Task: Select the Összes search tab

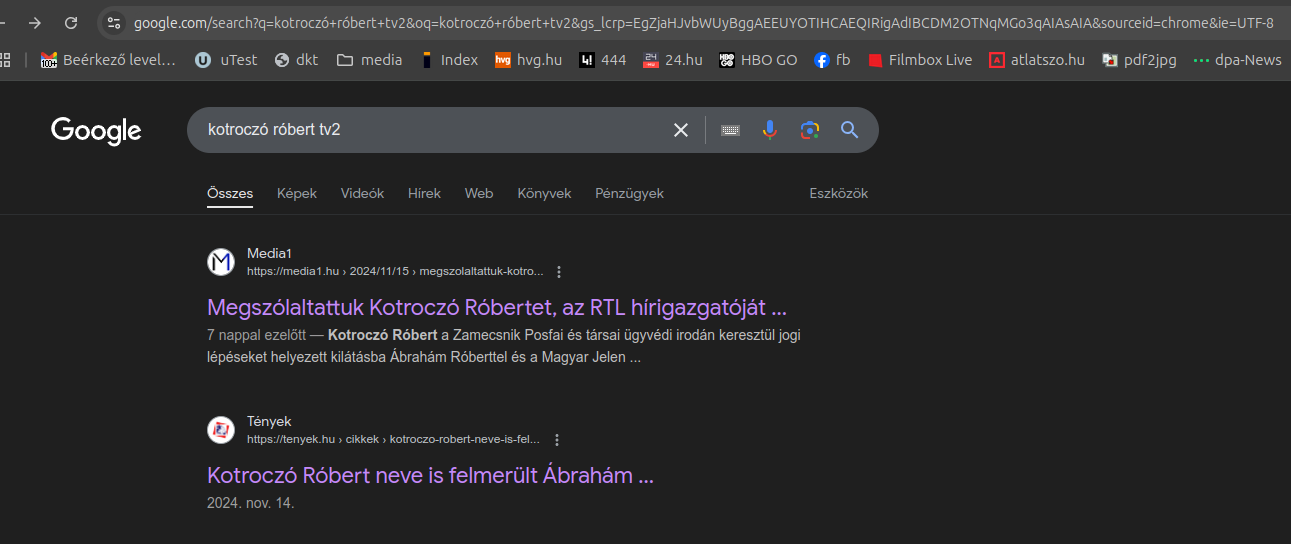Action: 230,193
